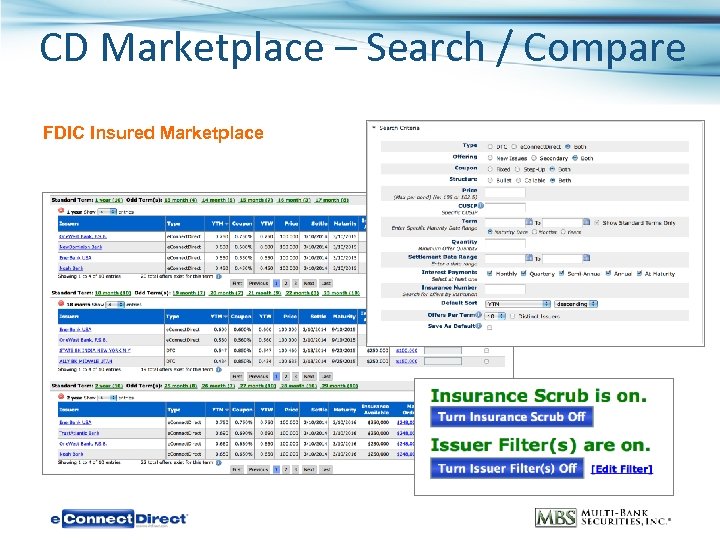Open 2 year Show entries dropdown
Viewport: 720px width, 540px height.
[107, 397]
